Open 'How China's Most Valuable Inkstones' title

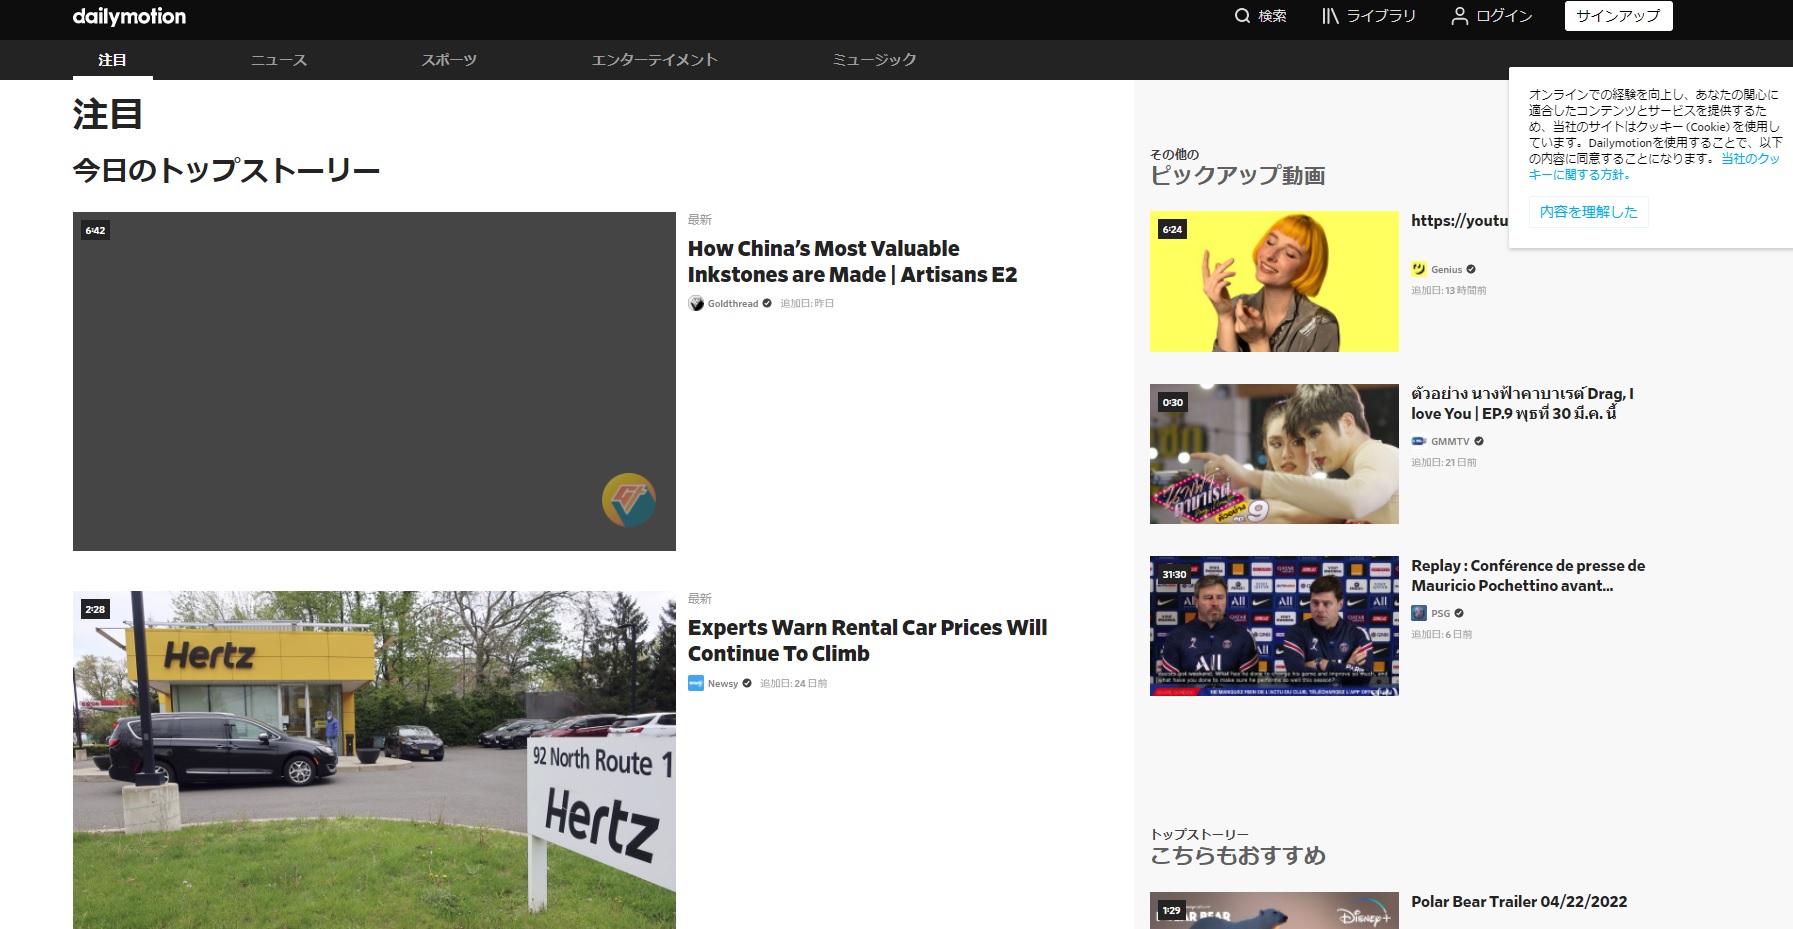852,261
